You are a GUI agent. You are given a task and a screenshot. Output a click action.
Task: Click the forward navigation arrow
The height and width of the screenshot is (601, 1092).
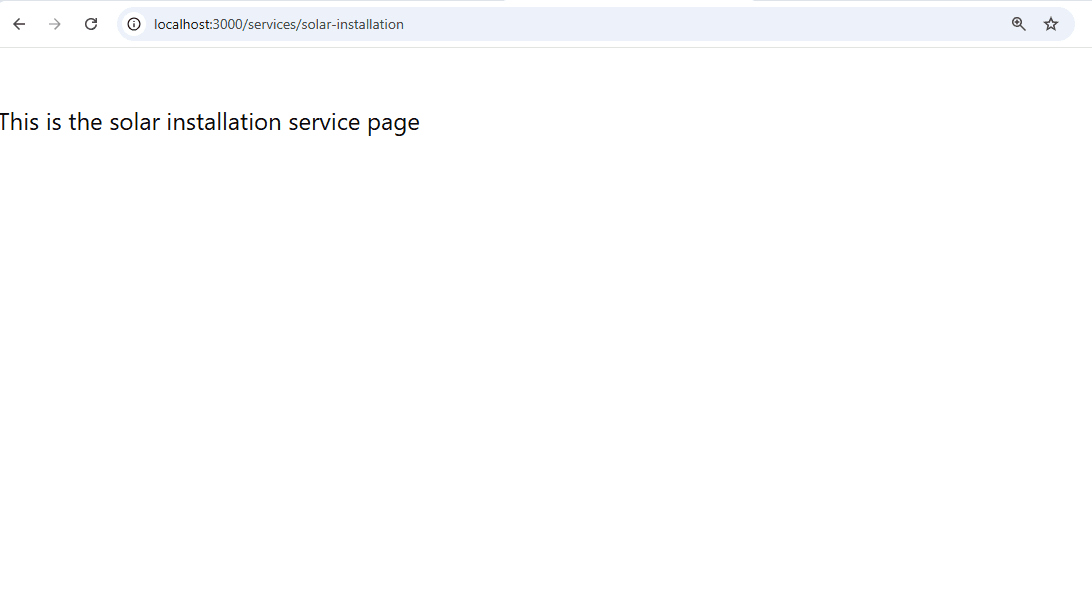tap(55, 23)
